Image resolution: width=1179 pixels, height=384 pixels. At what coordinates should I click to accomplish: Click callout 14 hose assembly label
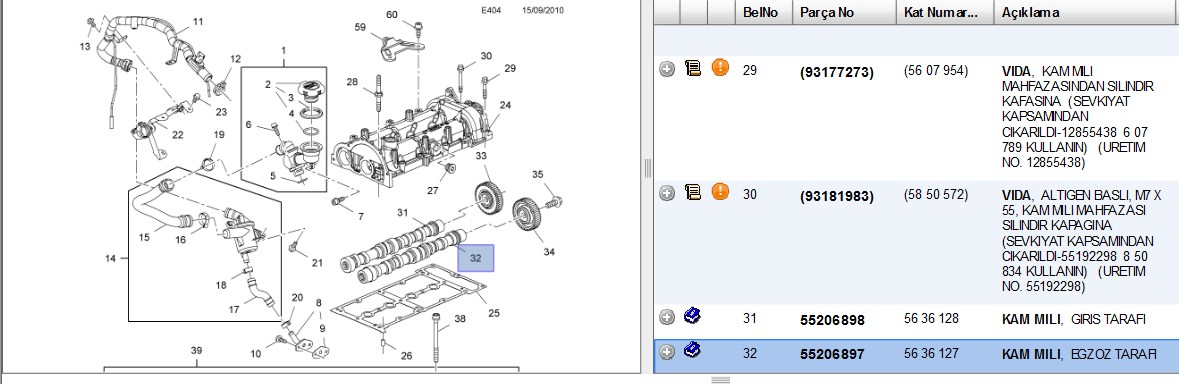(x=111, y=259)
